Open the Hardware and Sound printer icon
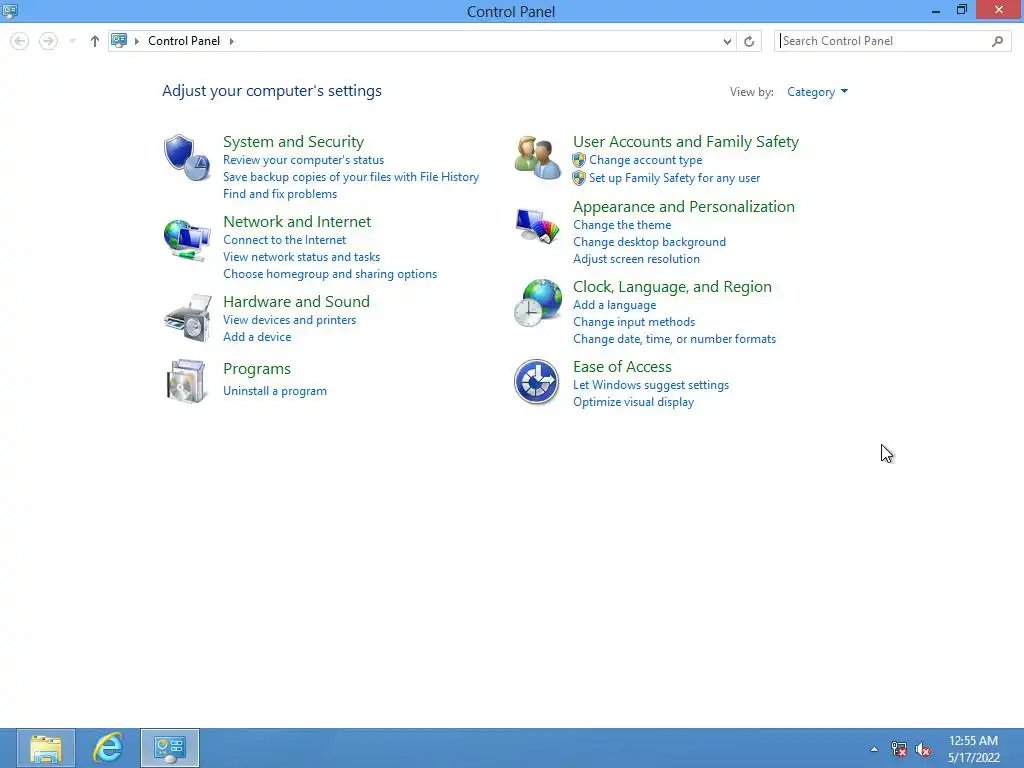The width and height of the screenshot is (1024, 768). tap(187, 318)
